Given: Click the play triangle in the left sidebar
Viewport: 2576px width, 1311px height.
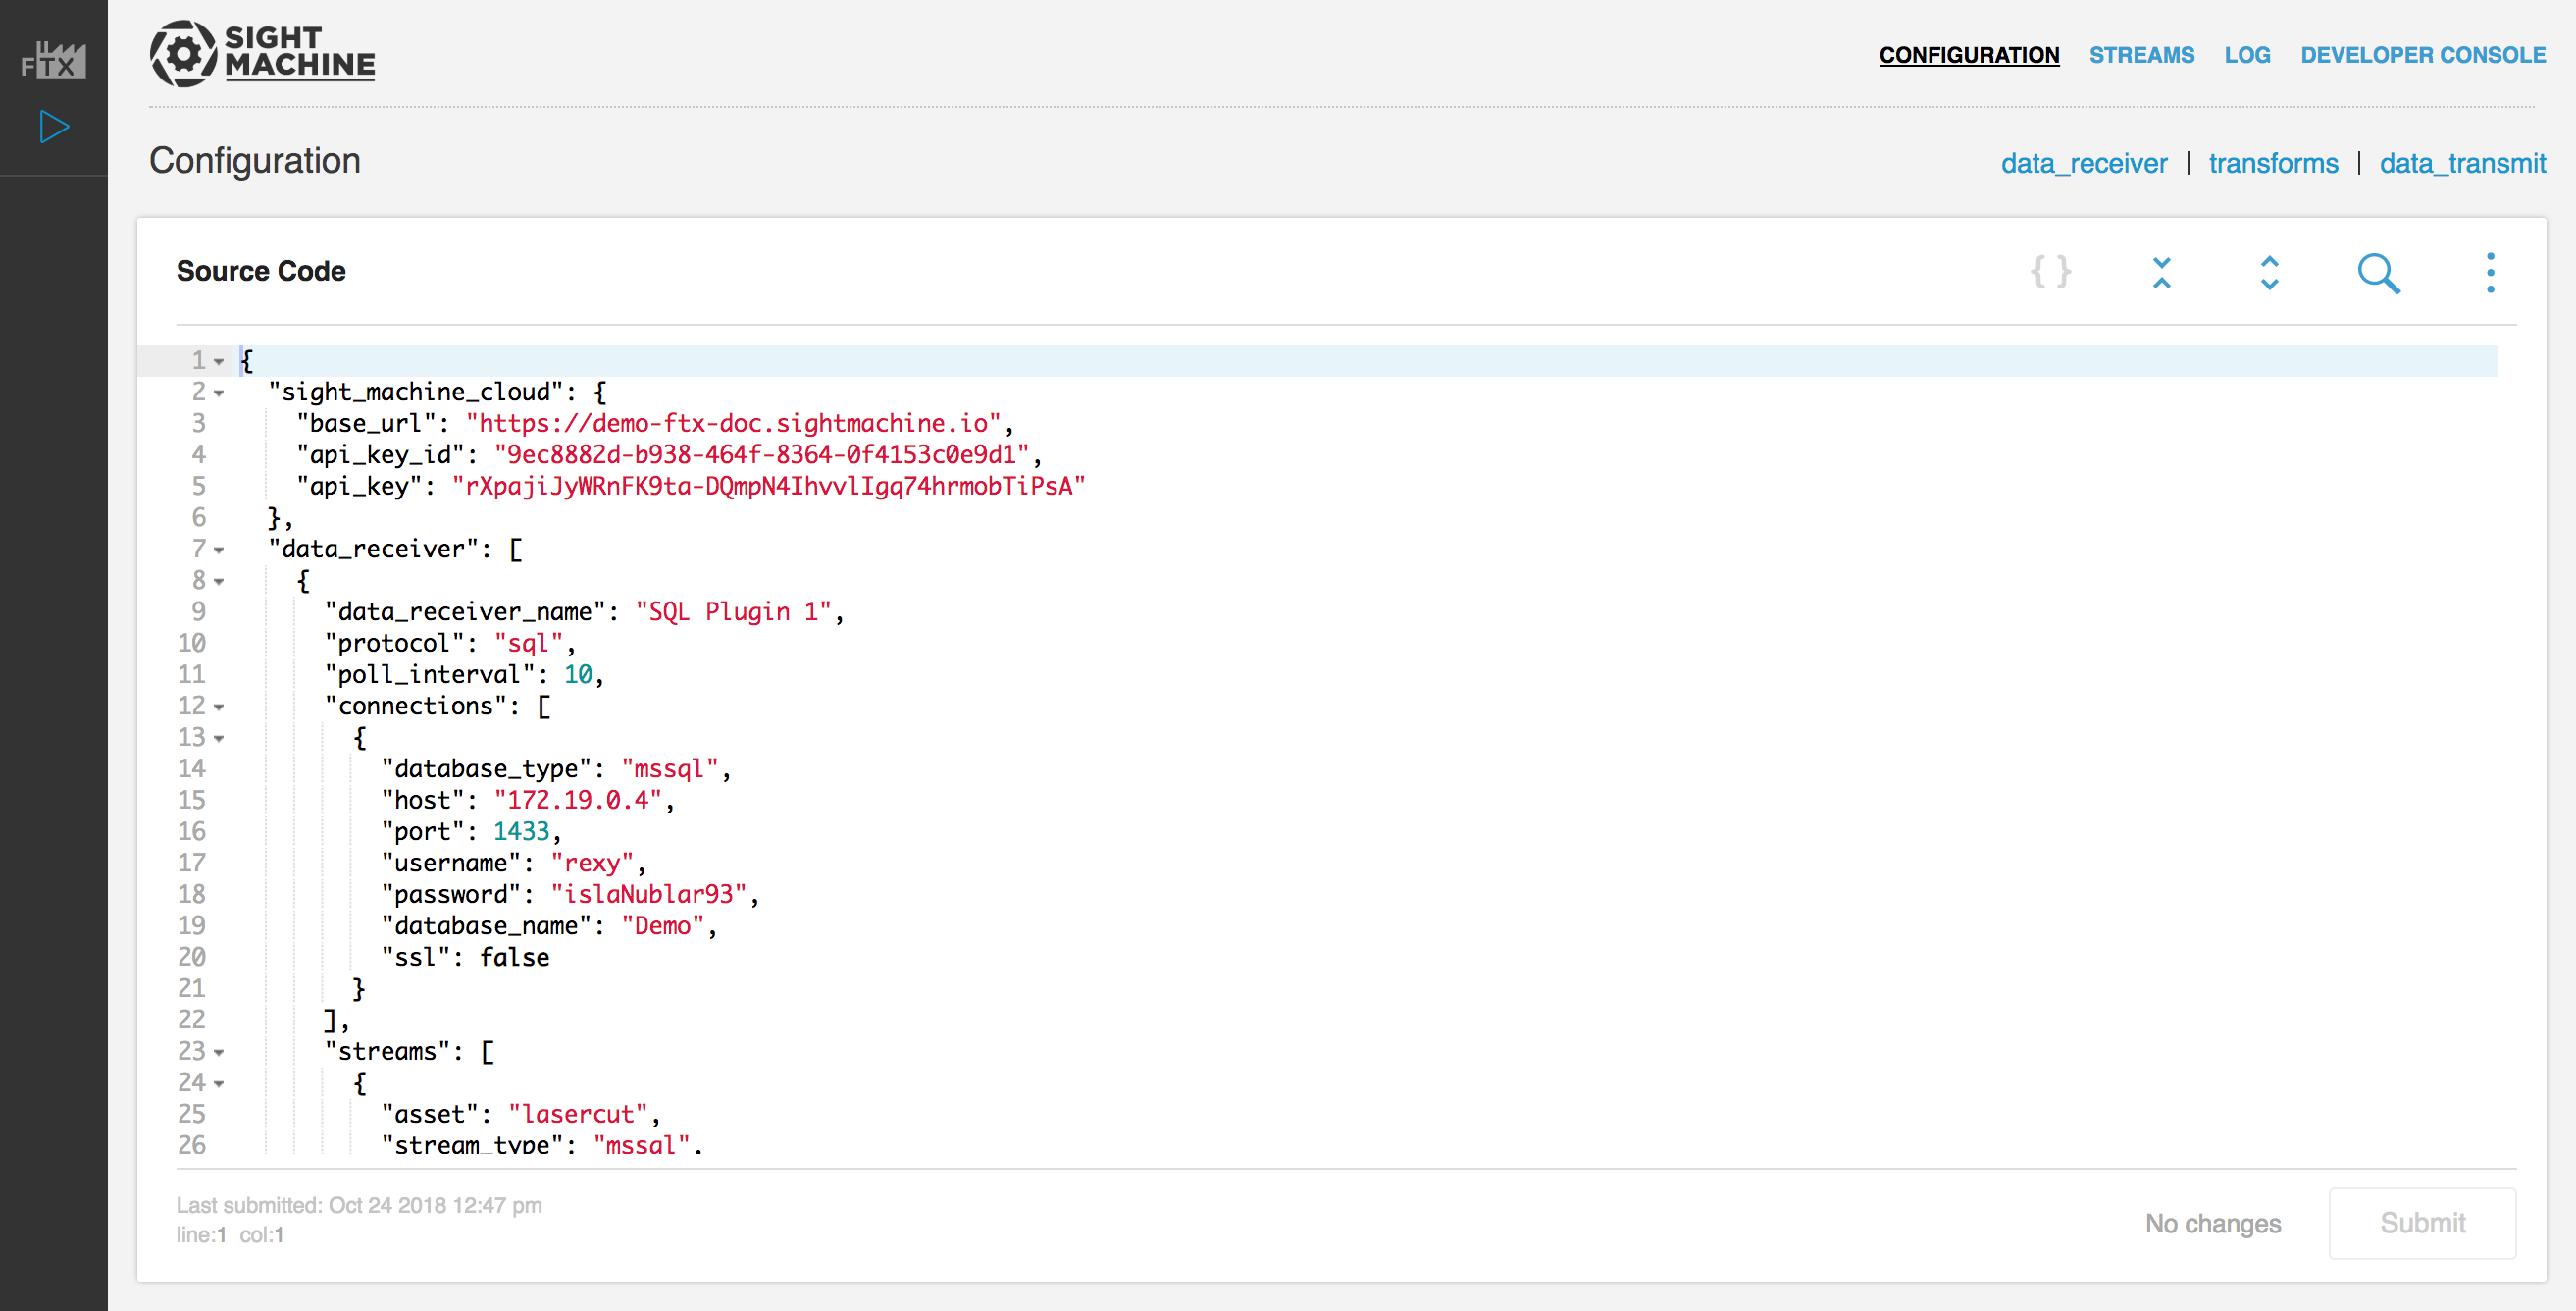Looking at the screenshot, I should point(53,127).
